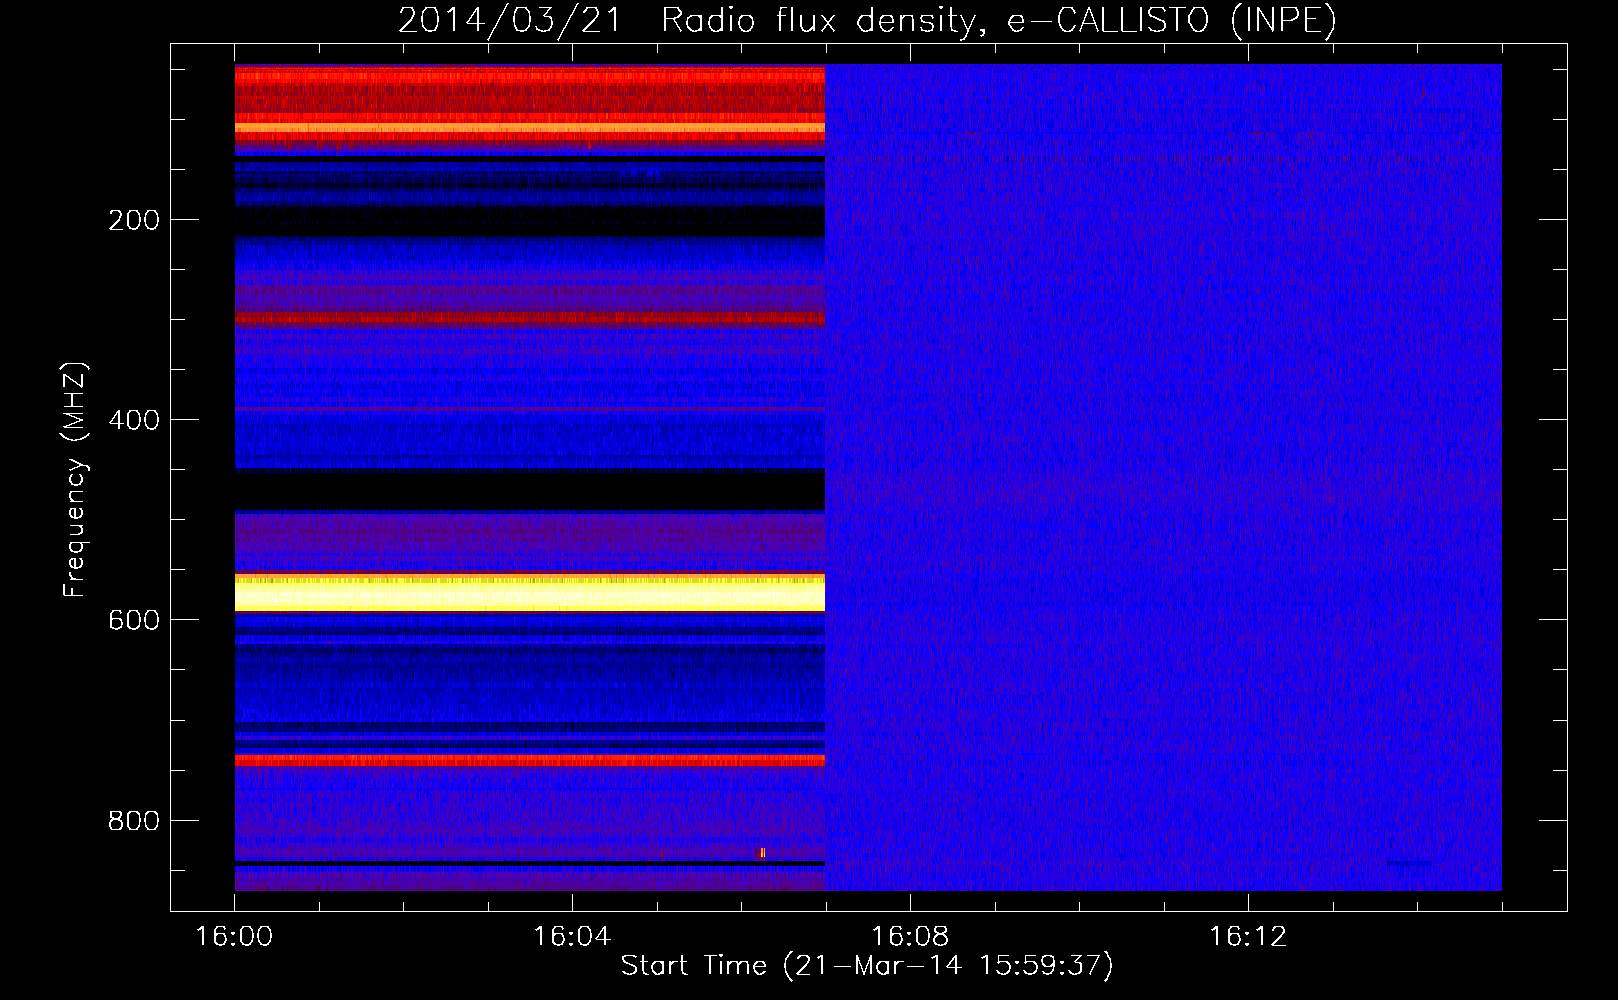
Task: Click the 400 frequency tick label
Action: coord(134,420)
